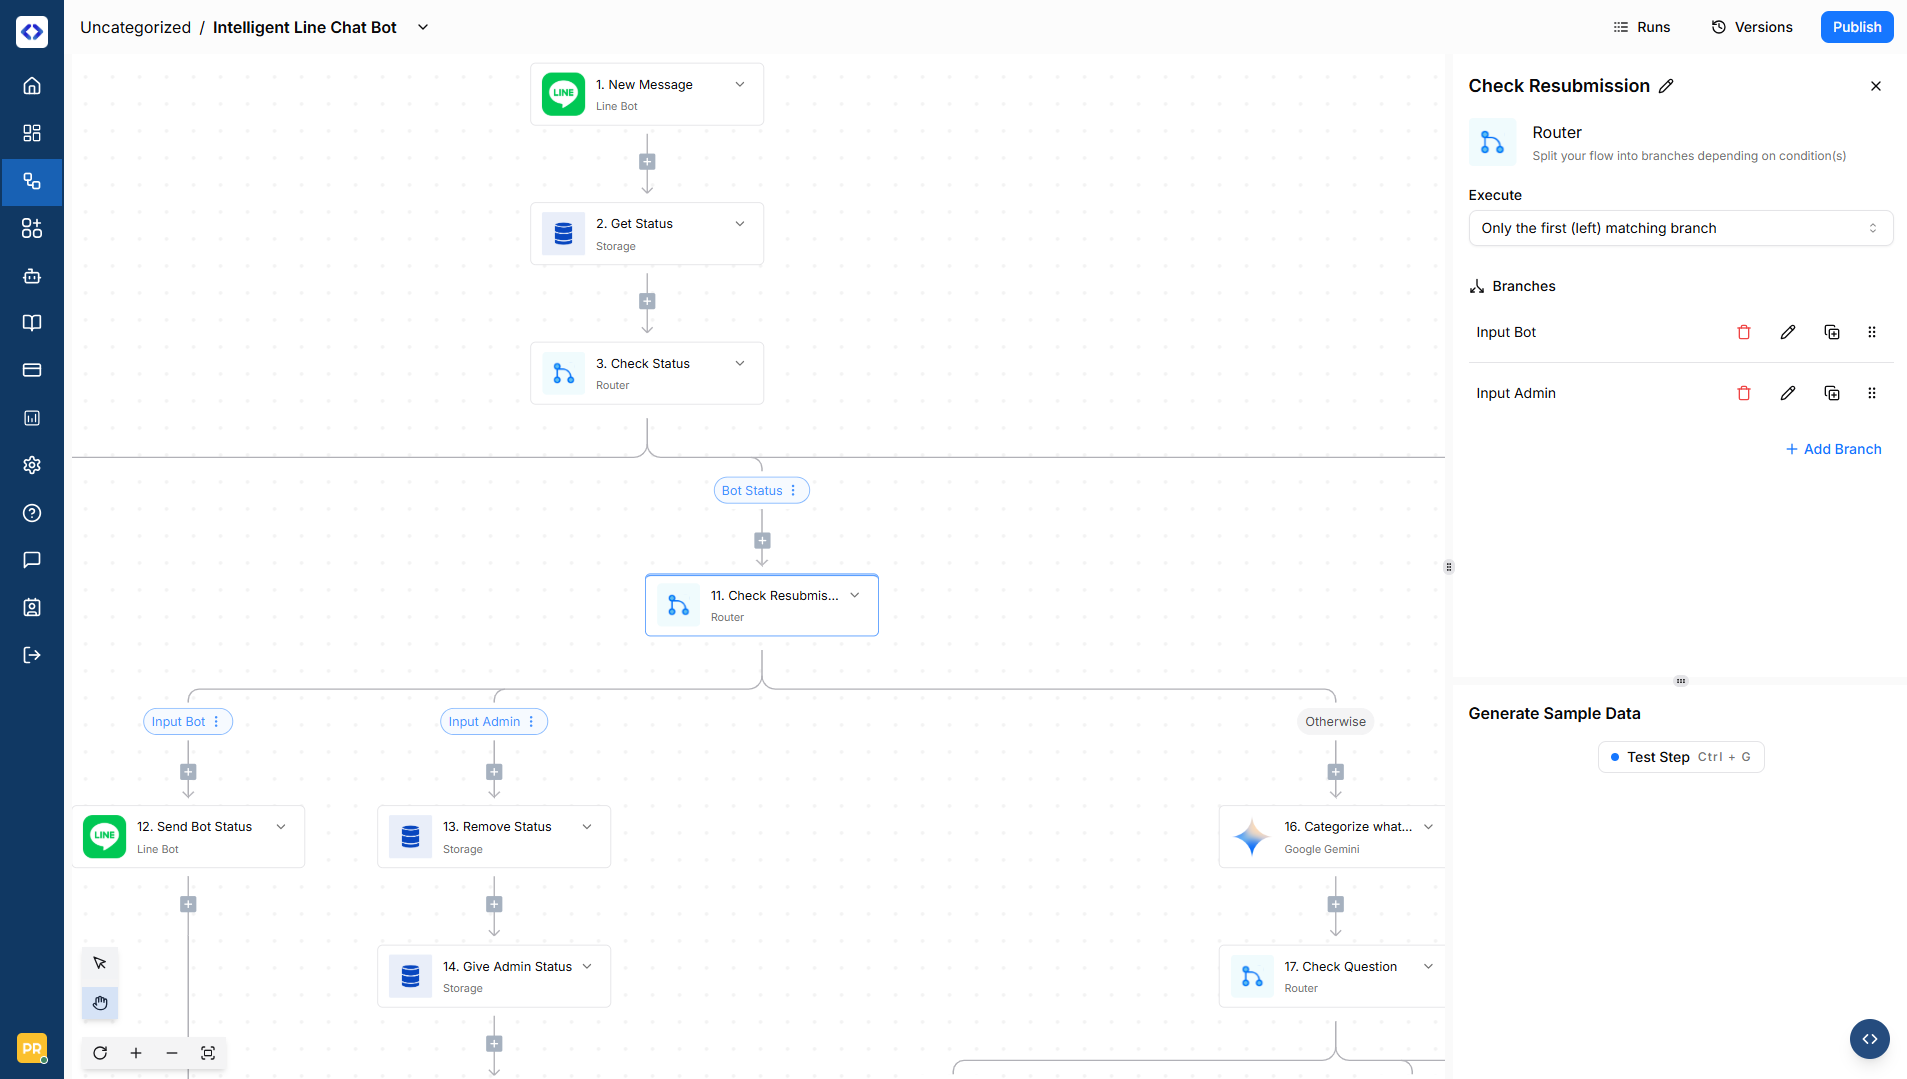Open the home page from sidebar
1907x1079 pixels.
pyautogui.click(x=32, y=86)
